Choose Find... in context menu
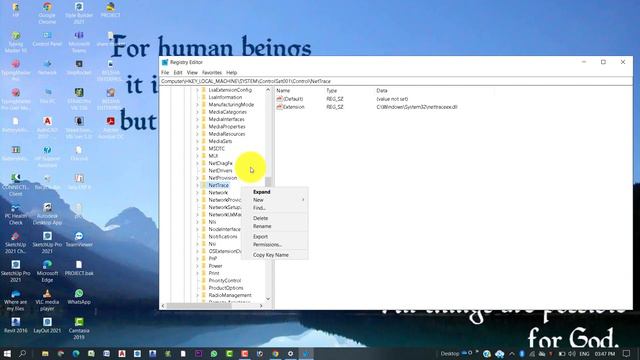 (274, 208)
